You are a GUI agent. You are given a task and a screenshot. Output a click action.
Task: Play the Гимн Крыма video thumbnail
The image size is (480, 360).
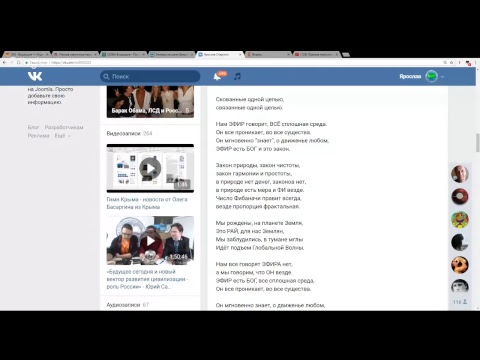[150, 168]
